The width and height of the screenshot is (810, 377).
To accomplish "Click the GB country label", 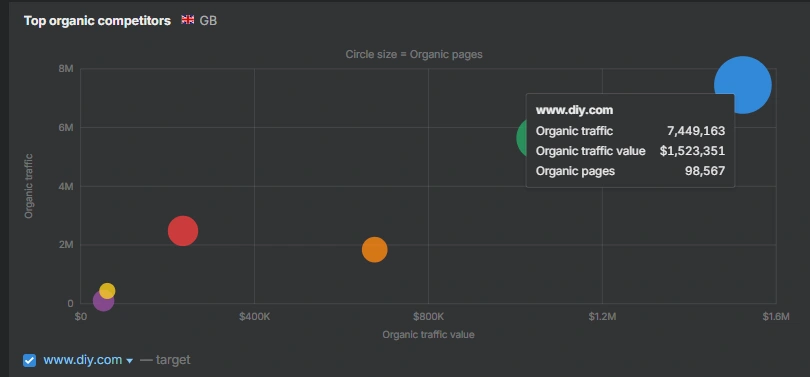I will [208, 21].
